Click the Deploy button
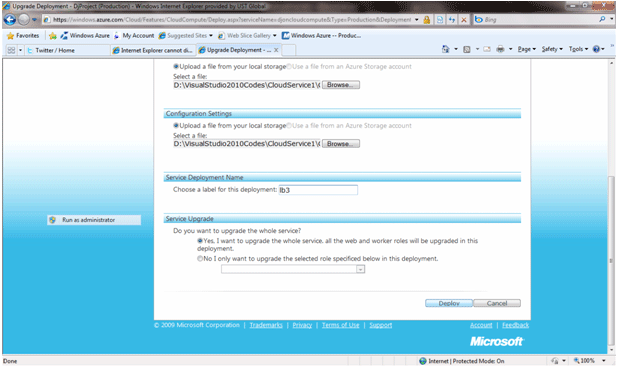 pos(449,303)
